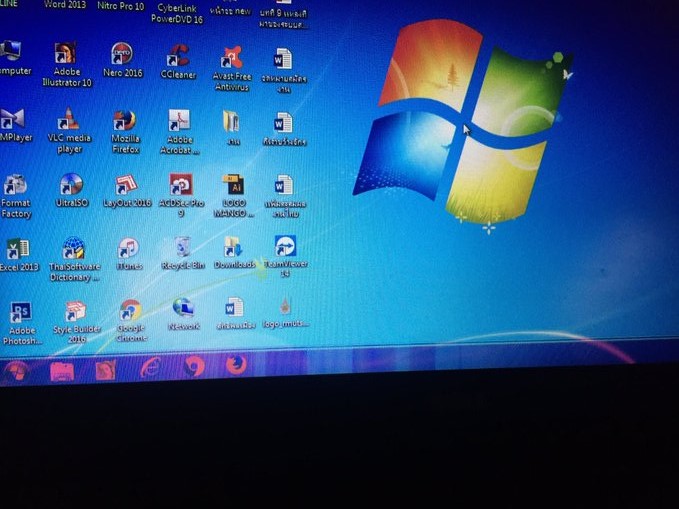
Task: Open the Nero 2016 shortcut
Action: coord(122,53)
